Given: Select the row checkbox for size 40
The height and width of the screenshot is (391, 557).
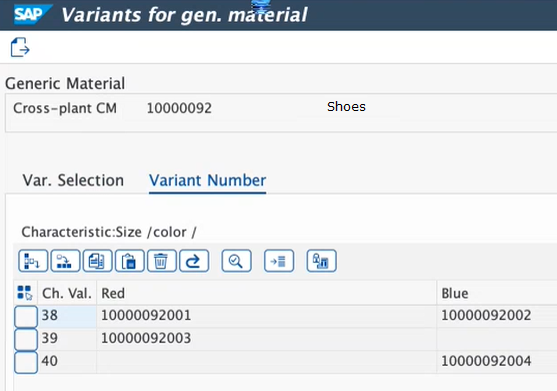Looking at the screenshot, I should coord(26,362).
